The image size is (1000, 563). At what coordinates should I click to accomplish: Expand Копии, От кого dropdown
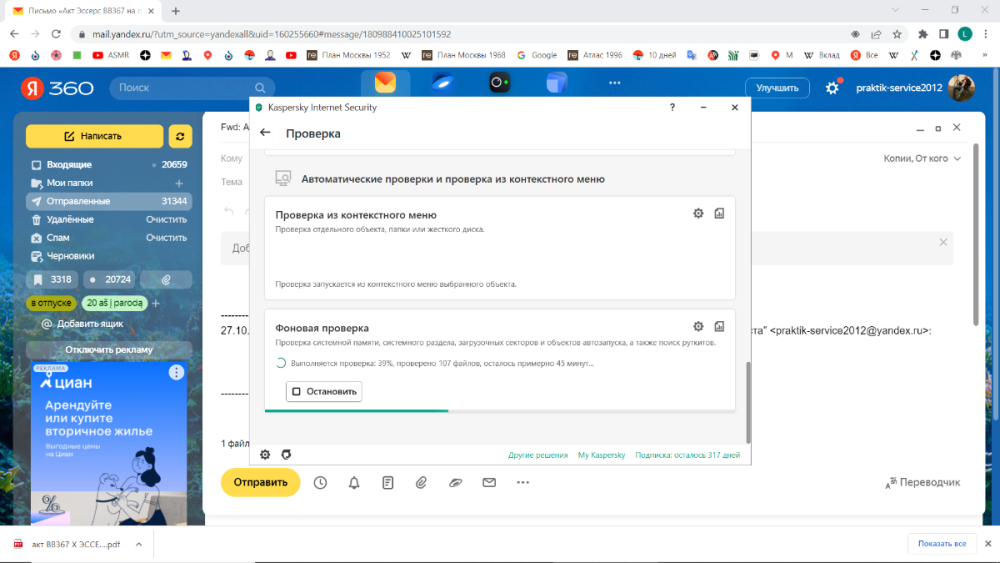tap(922, 158)
